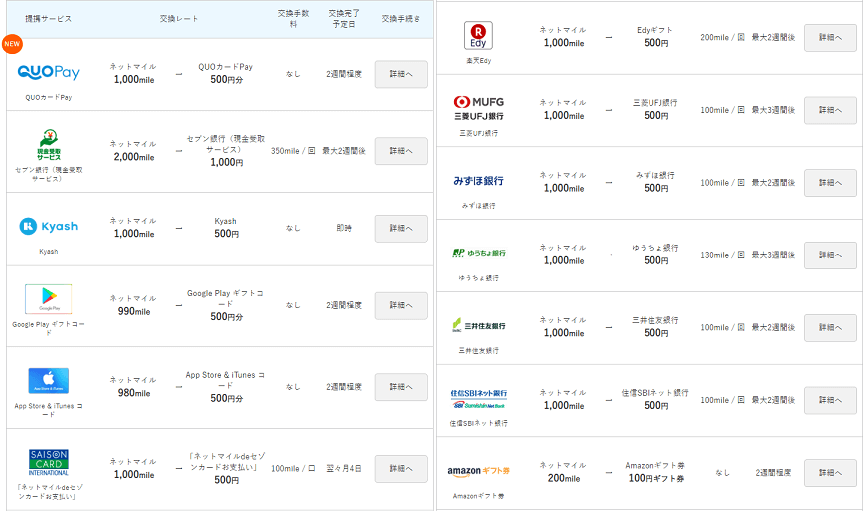Click the Amazon gift card logo
Screen dimensions: 866x511
point(478,471)
